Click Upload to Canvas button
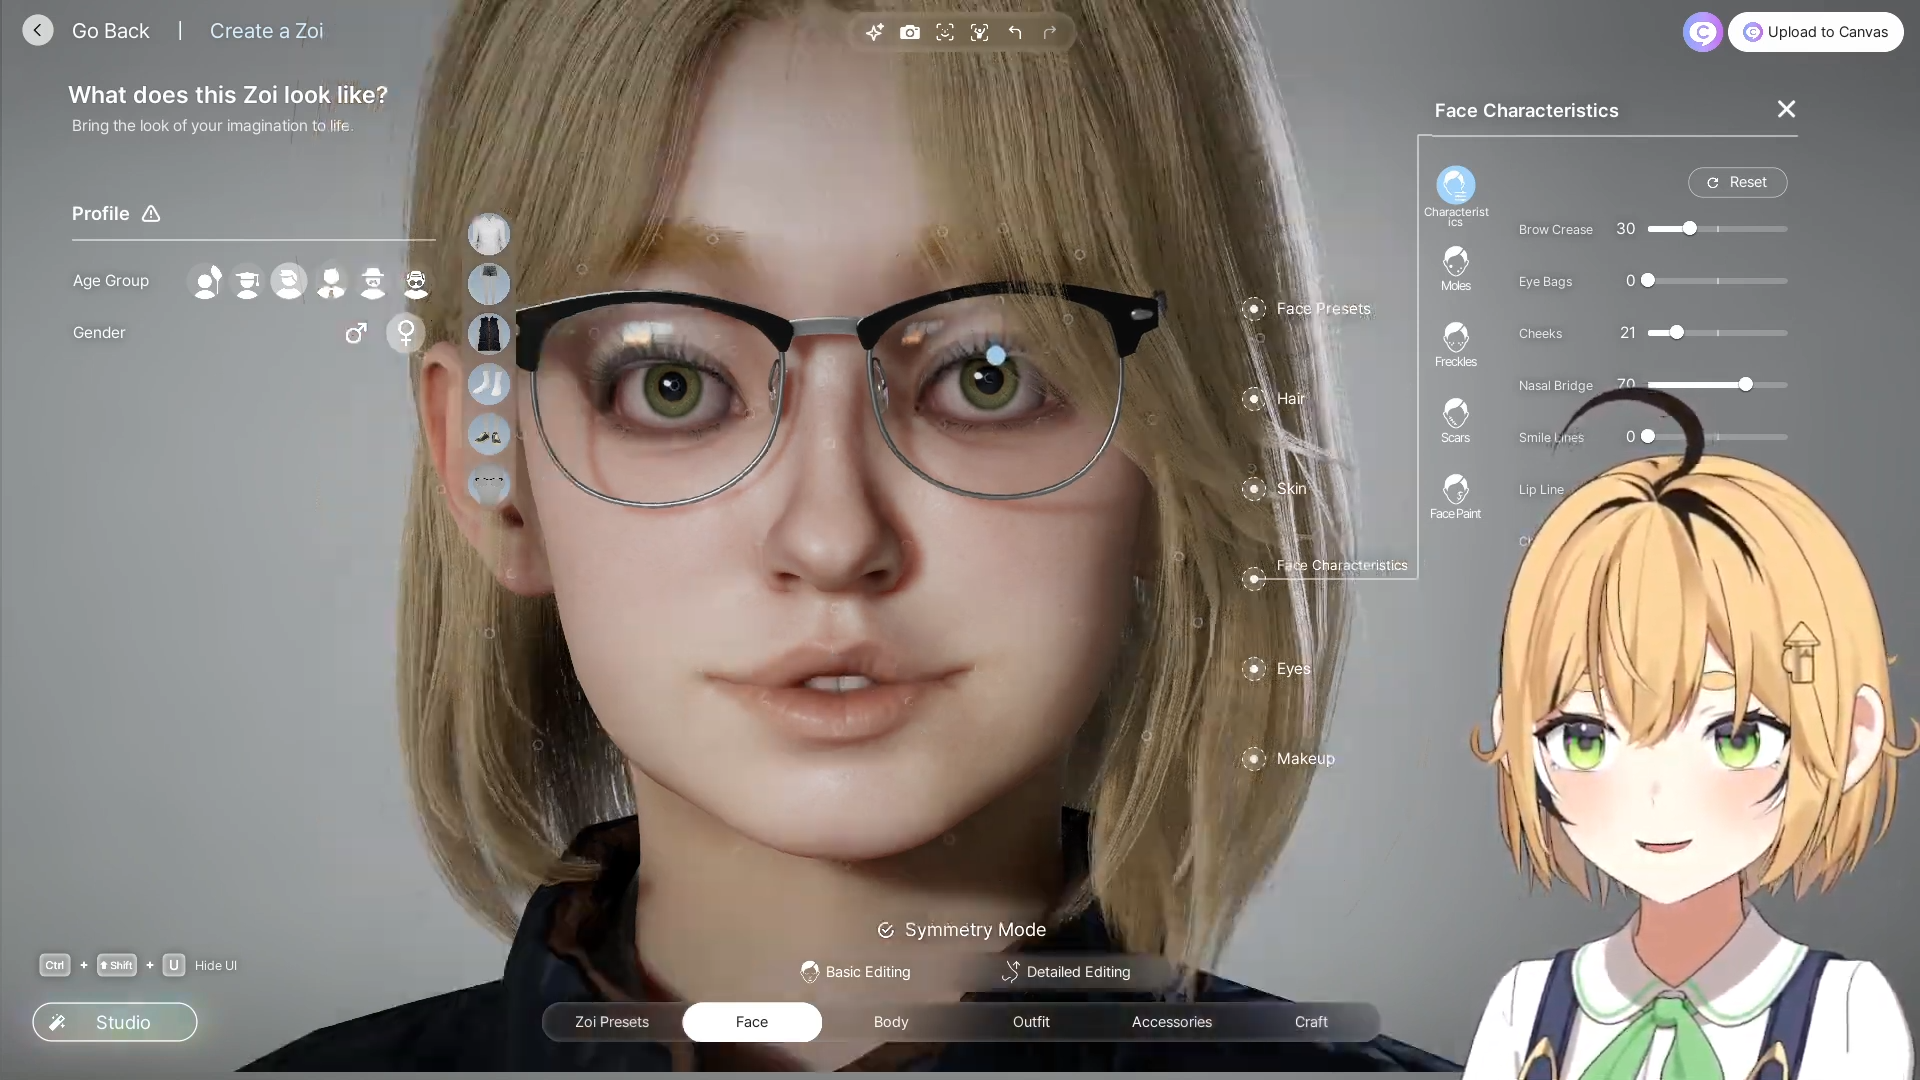The image size is (1920, 1080). coord(1815,32)
